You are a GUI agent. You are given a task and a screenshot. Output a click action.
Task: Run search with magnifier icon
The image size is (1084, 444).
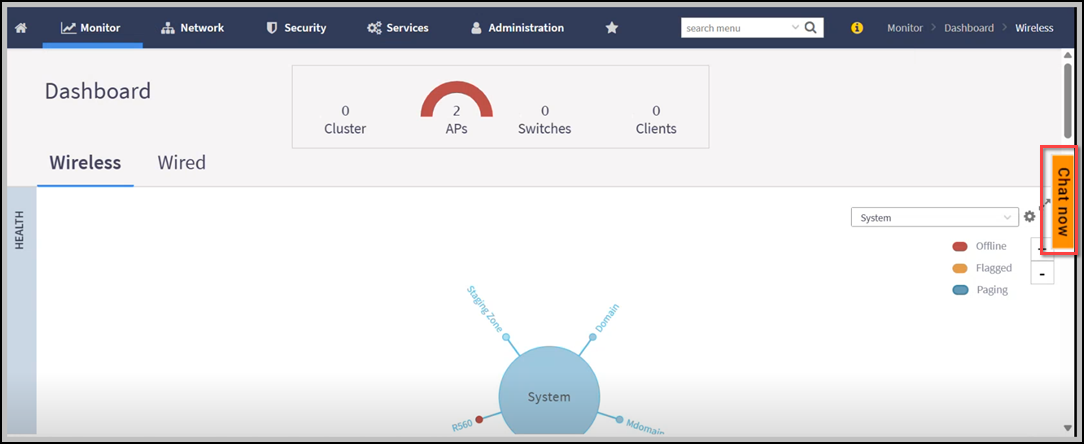811,28
